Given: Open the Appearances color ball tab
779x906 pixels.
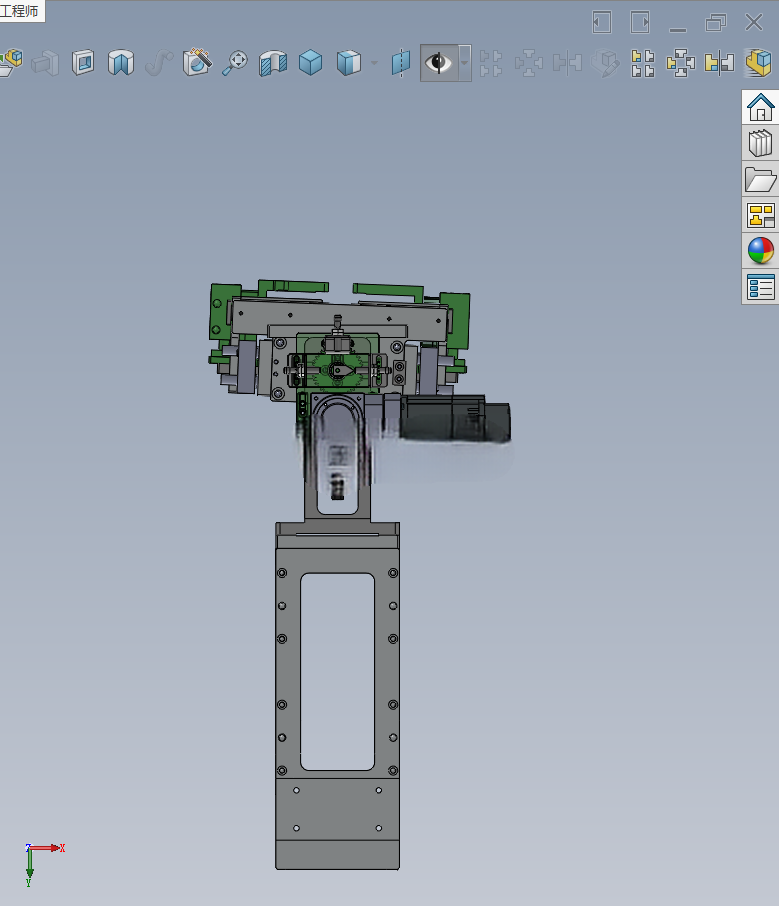Looking at the screenshot, I should (761, 251).
